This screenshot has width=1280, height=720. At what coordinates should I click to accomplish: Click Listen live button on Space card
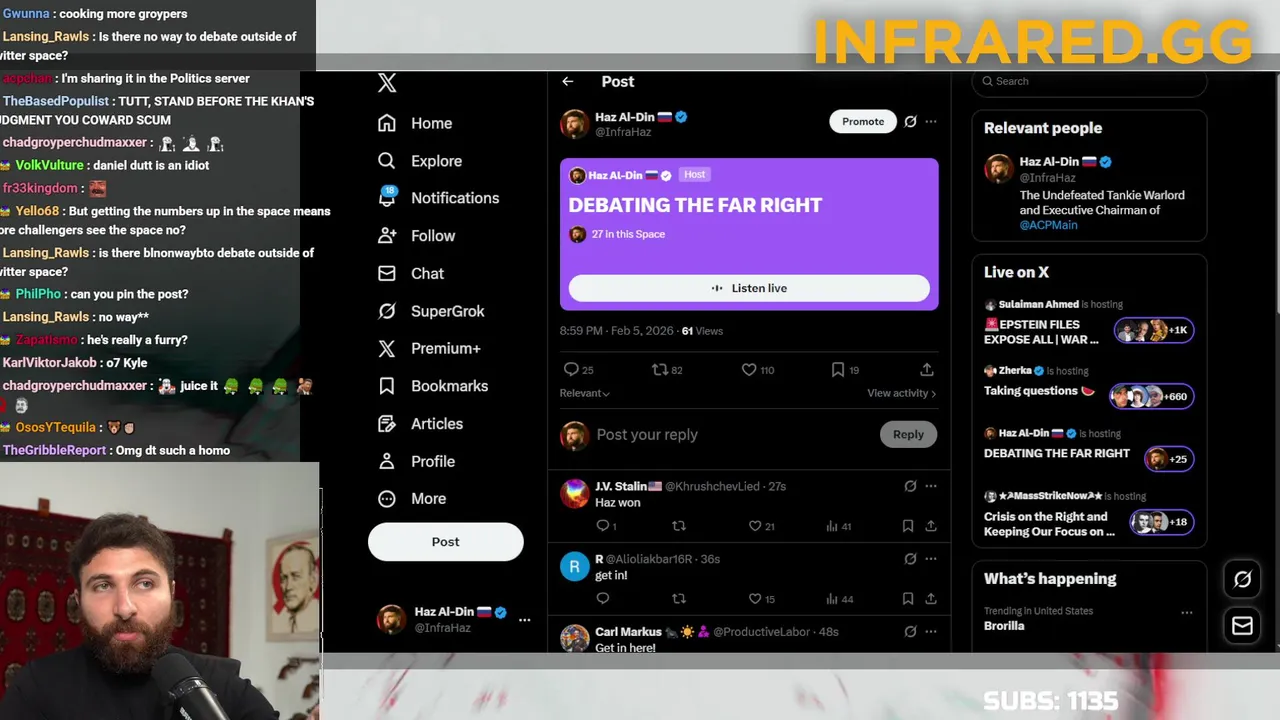click(749, 288)
